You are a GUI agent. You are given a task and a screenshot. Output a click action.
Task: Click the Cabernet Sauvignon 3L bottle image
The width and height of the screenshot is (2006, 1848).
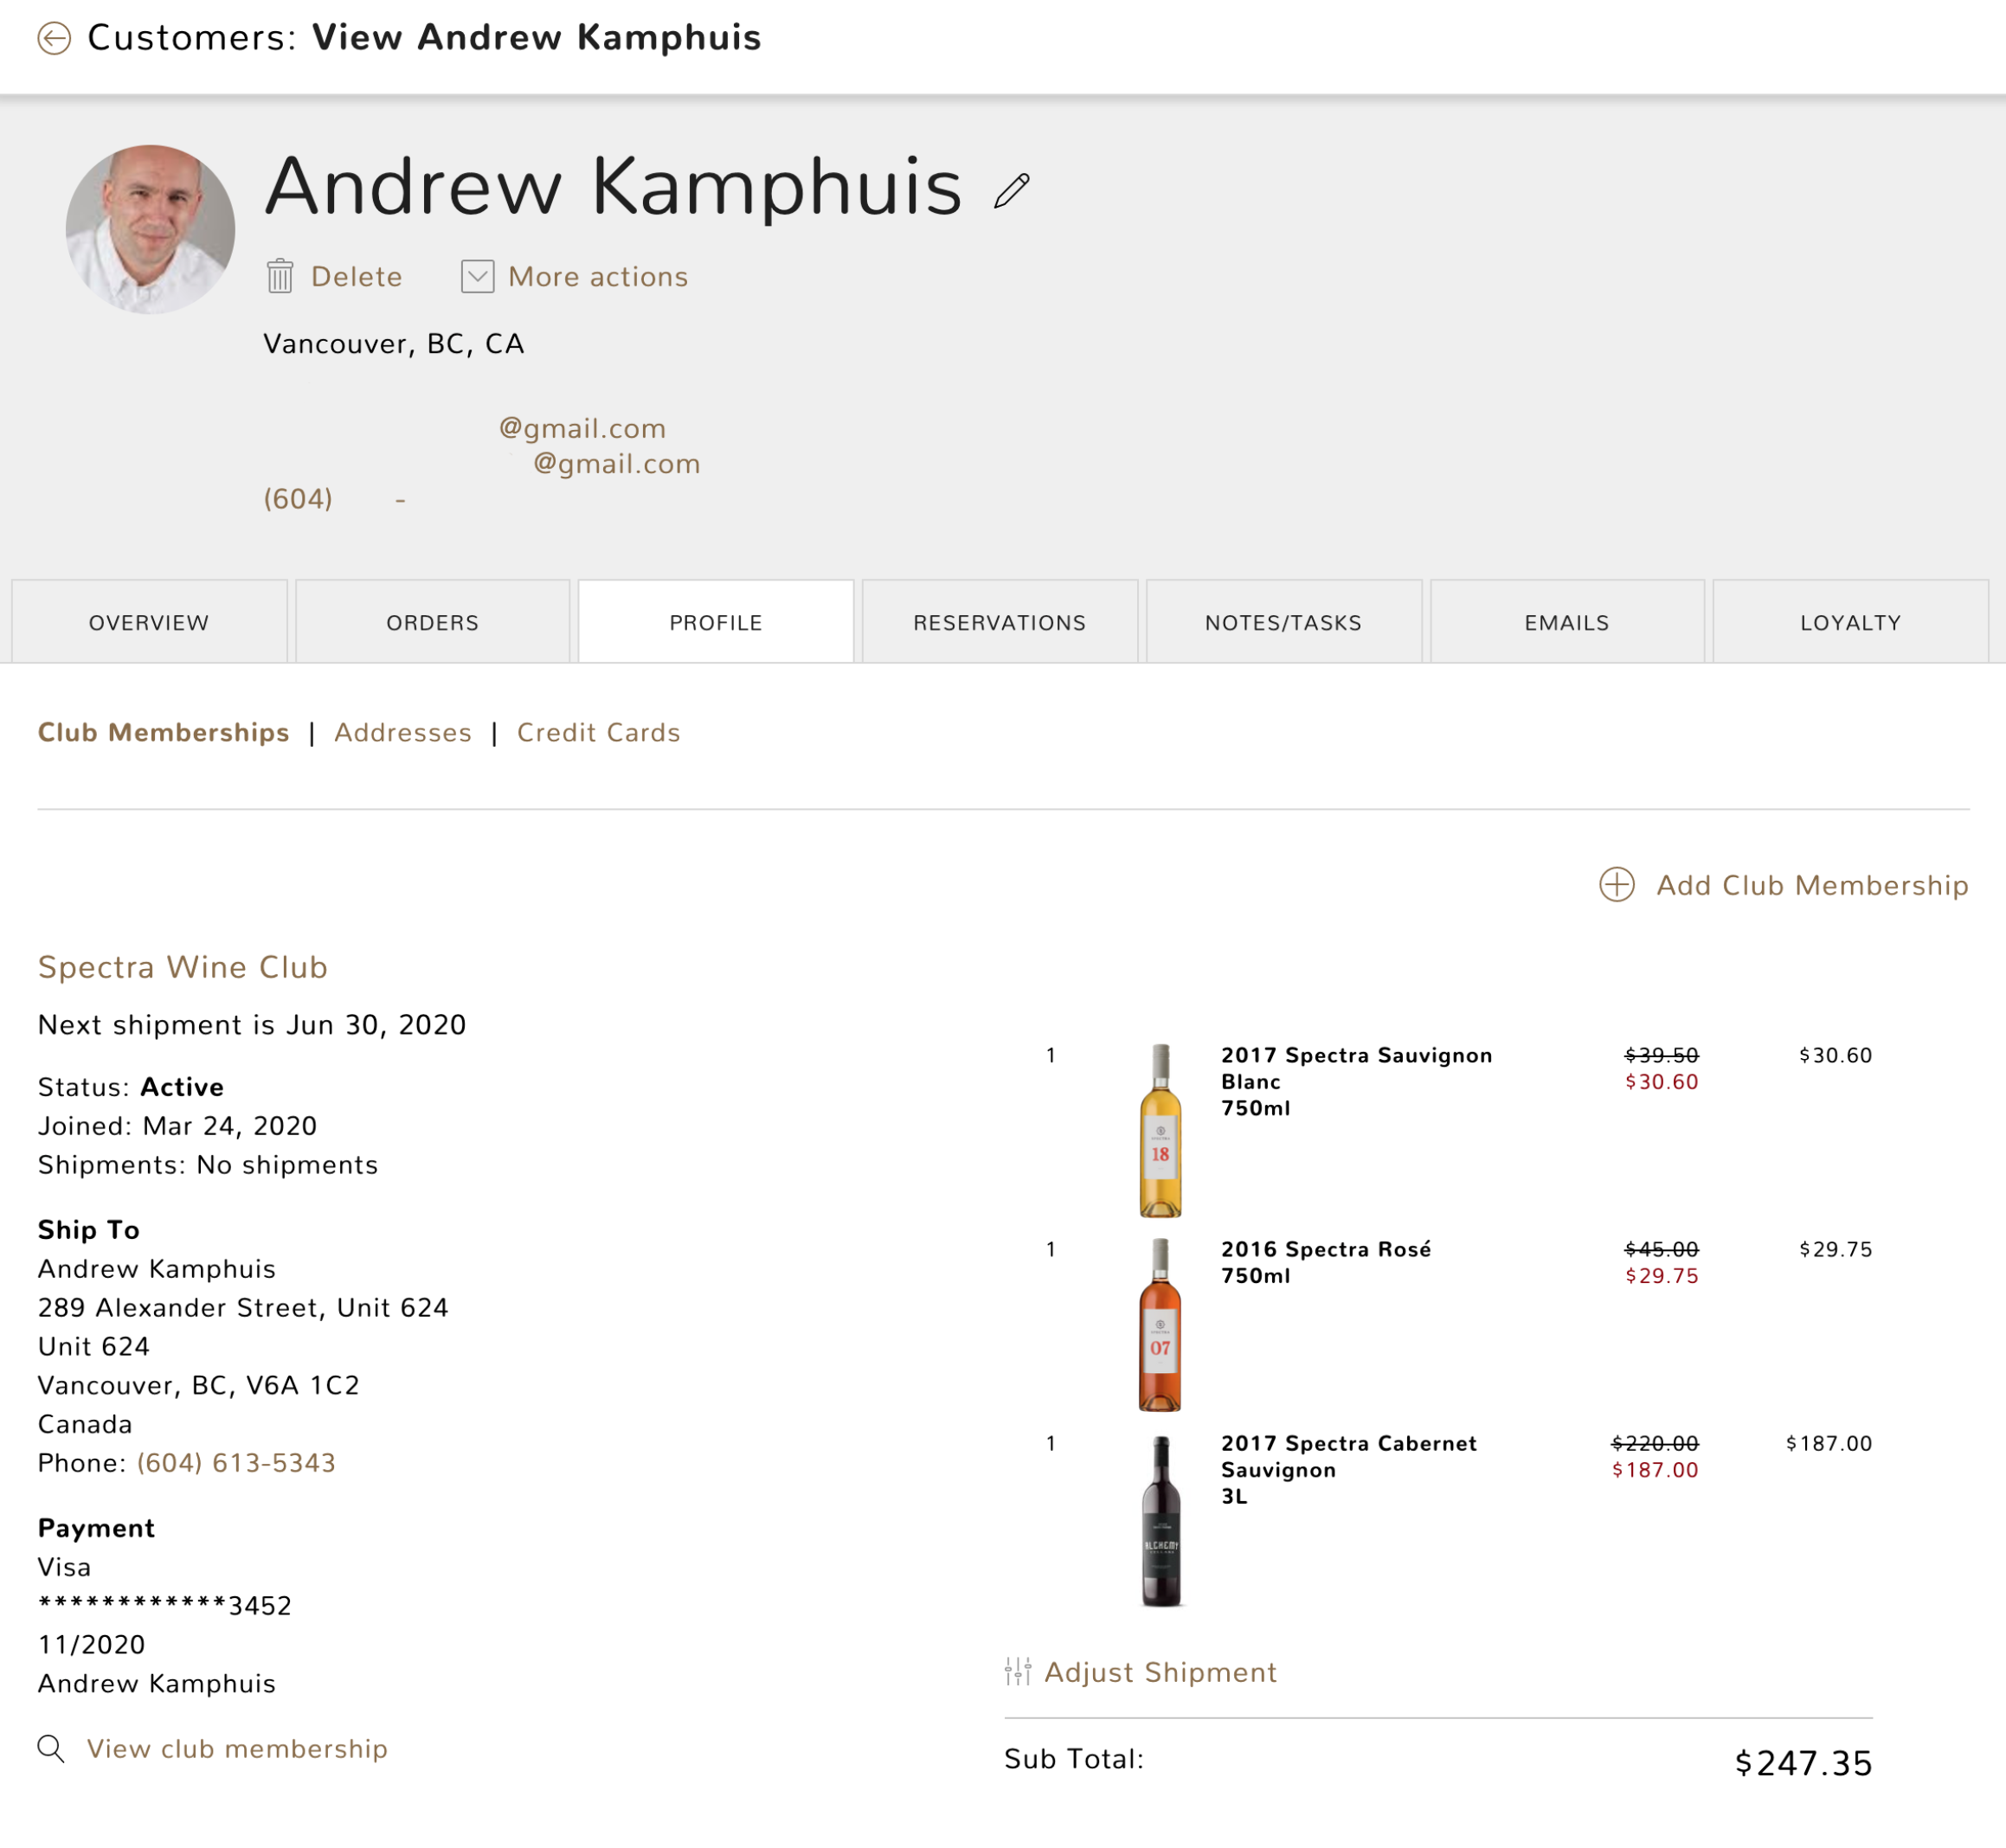(1160, 1520)
